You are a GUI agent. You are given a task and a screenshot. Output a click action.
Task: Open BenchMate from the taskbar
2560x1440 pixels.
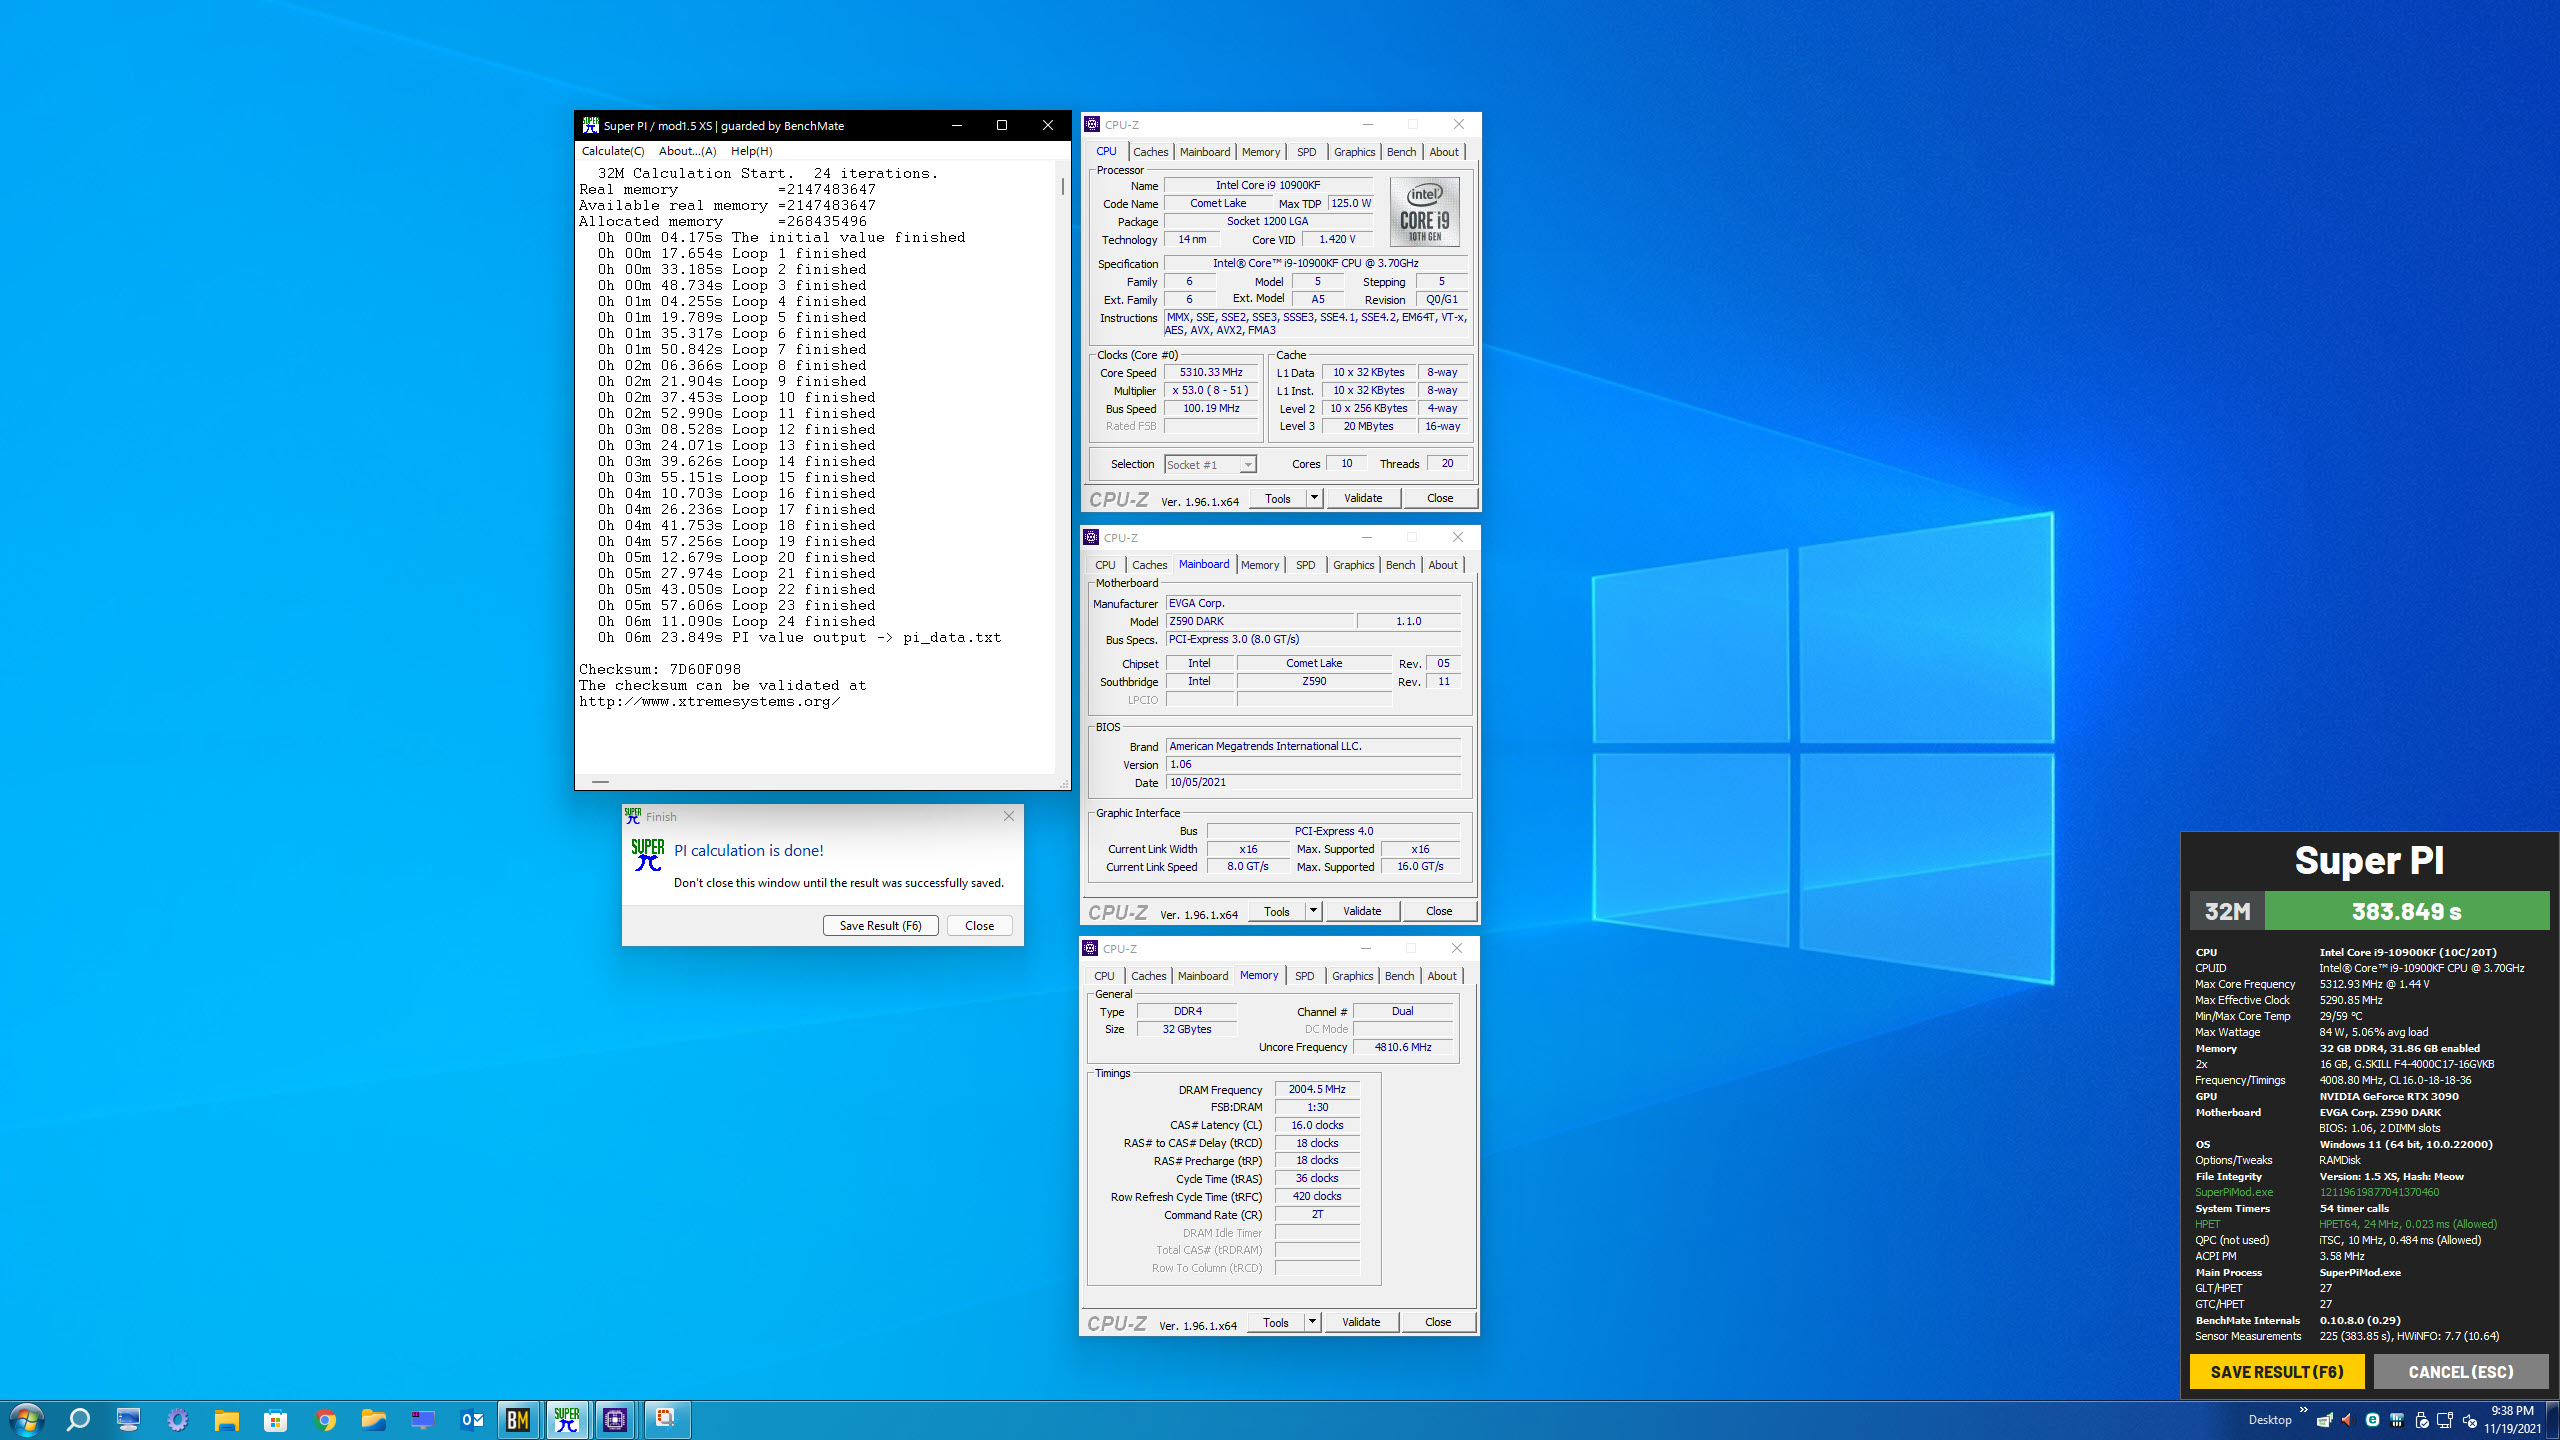[518, 1419]
